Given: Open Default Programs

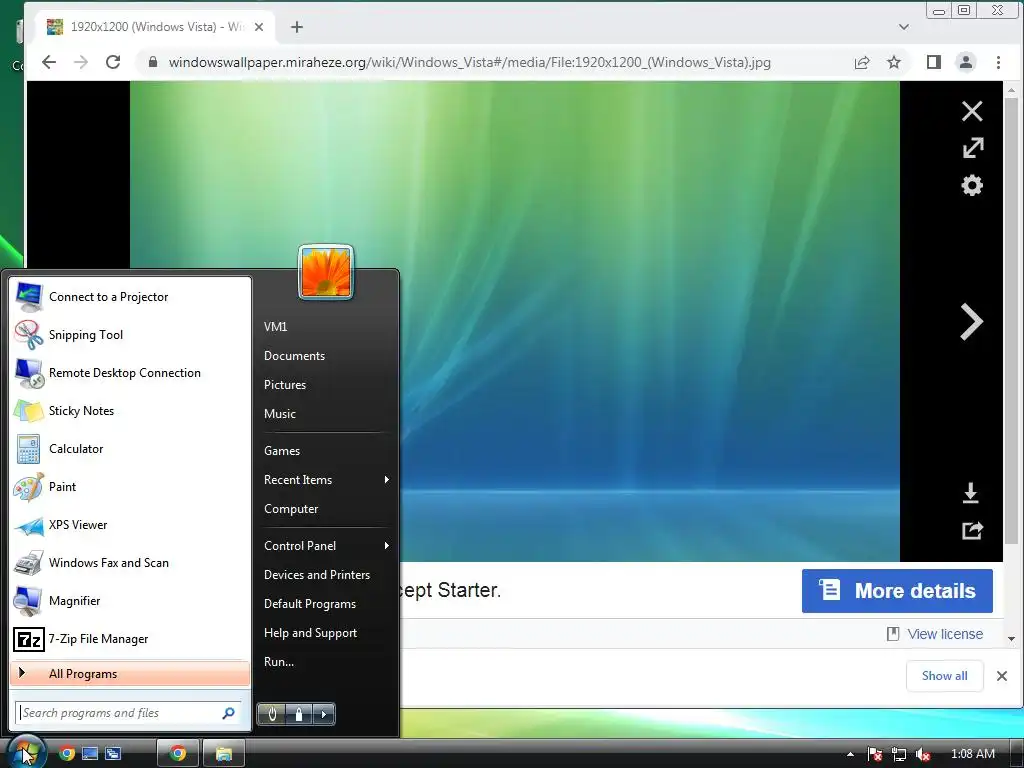Looking at the screenshot, I should pos(310,604).
